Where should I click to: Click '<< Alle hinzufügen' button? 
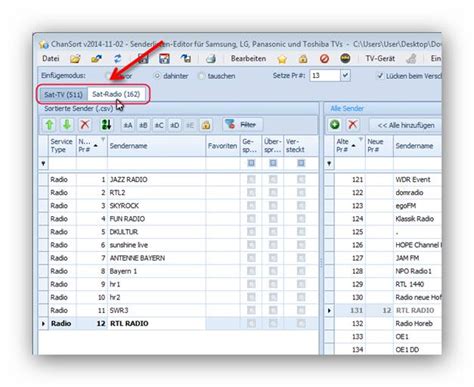pos(405,125)
